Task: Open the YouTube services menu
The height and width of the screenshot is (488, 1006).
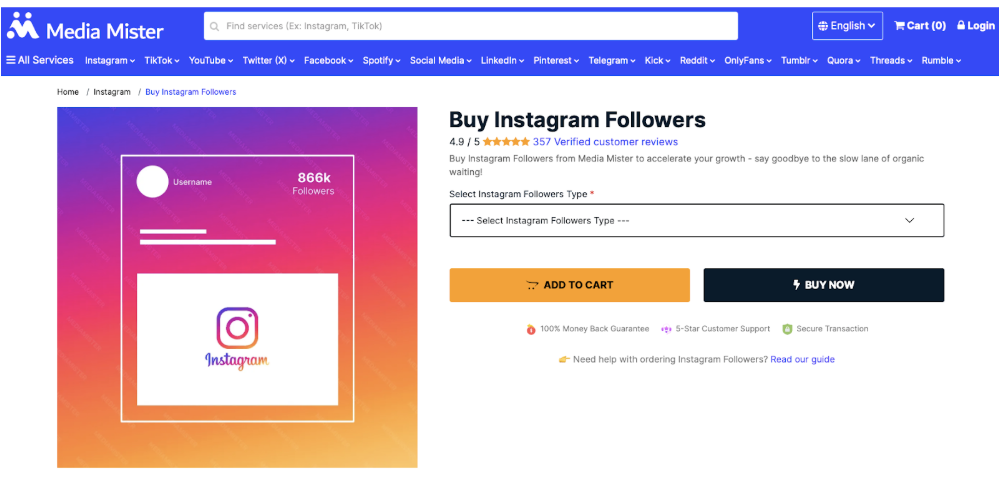Action: [x=210, y=60]
